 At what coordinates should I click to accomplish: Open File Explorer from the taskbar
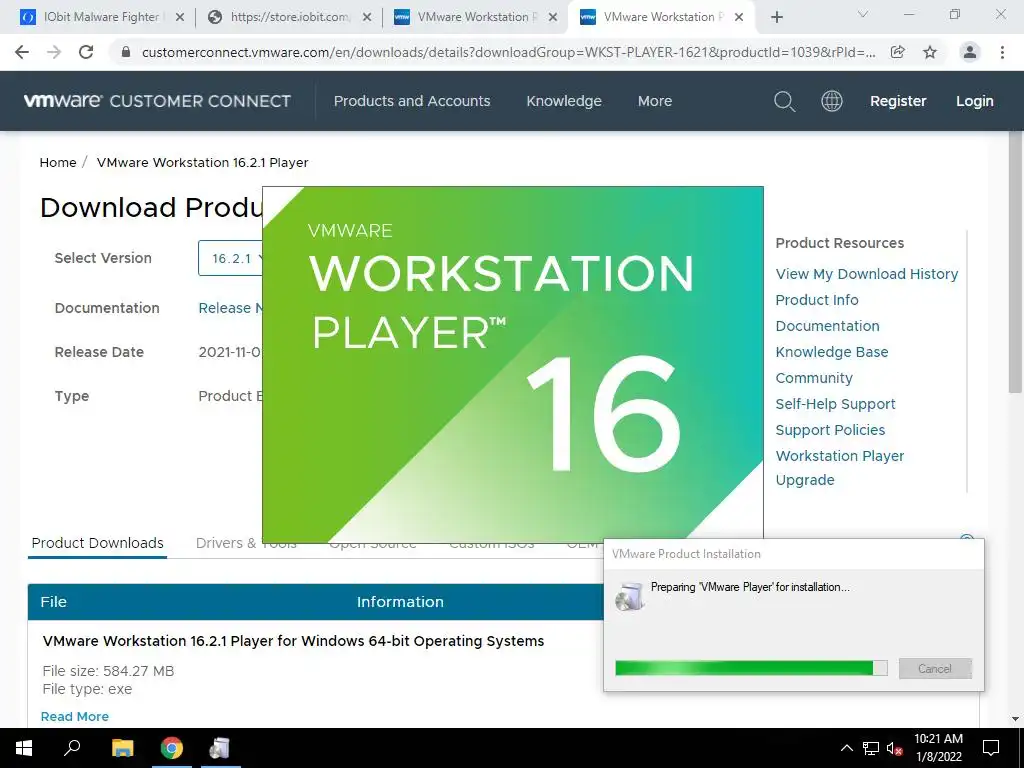[122, 748]
